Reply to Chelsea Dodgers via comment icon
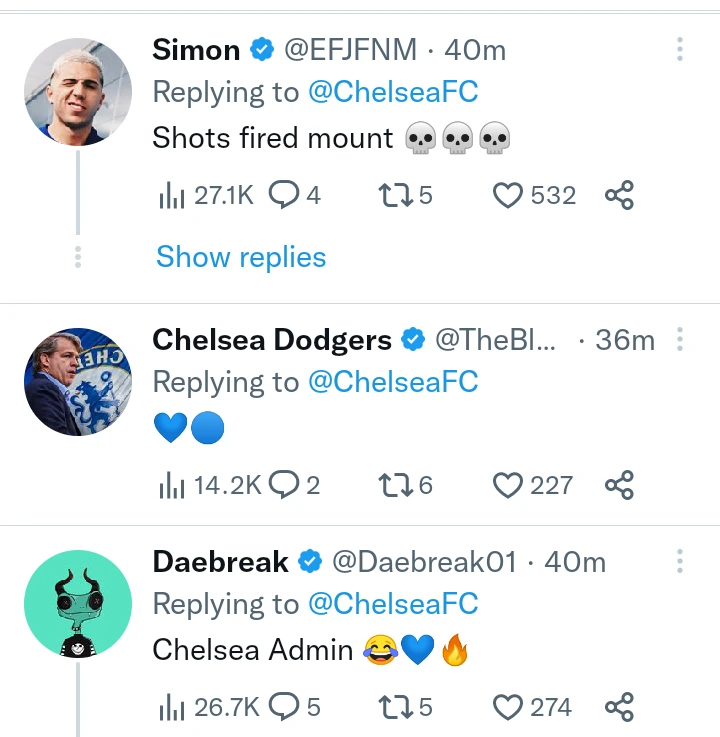Screen dimensions: 720x737 point(284,486)
